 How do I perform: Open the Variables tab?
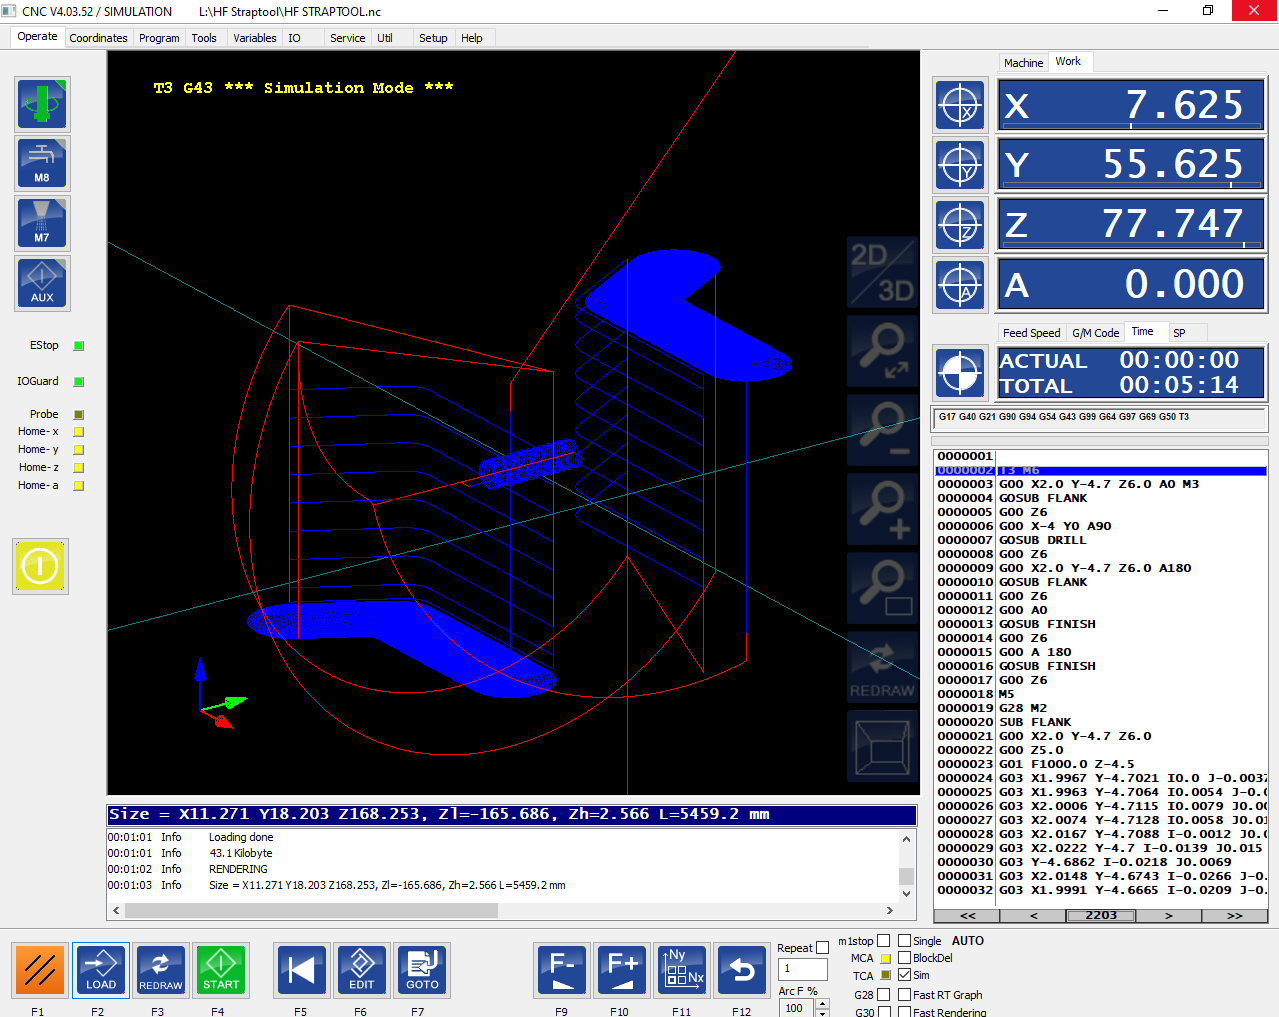[255, 38]
